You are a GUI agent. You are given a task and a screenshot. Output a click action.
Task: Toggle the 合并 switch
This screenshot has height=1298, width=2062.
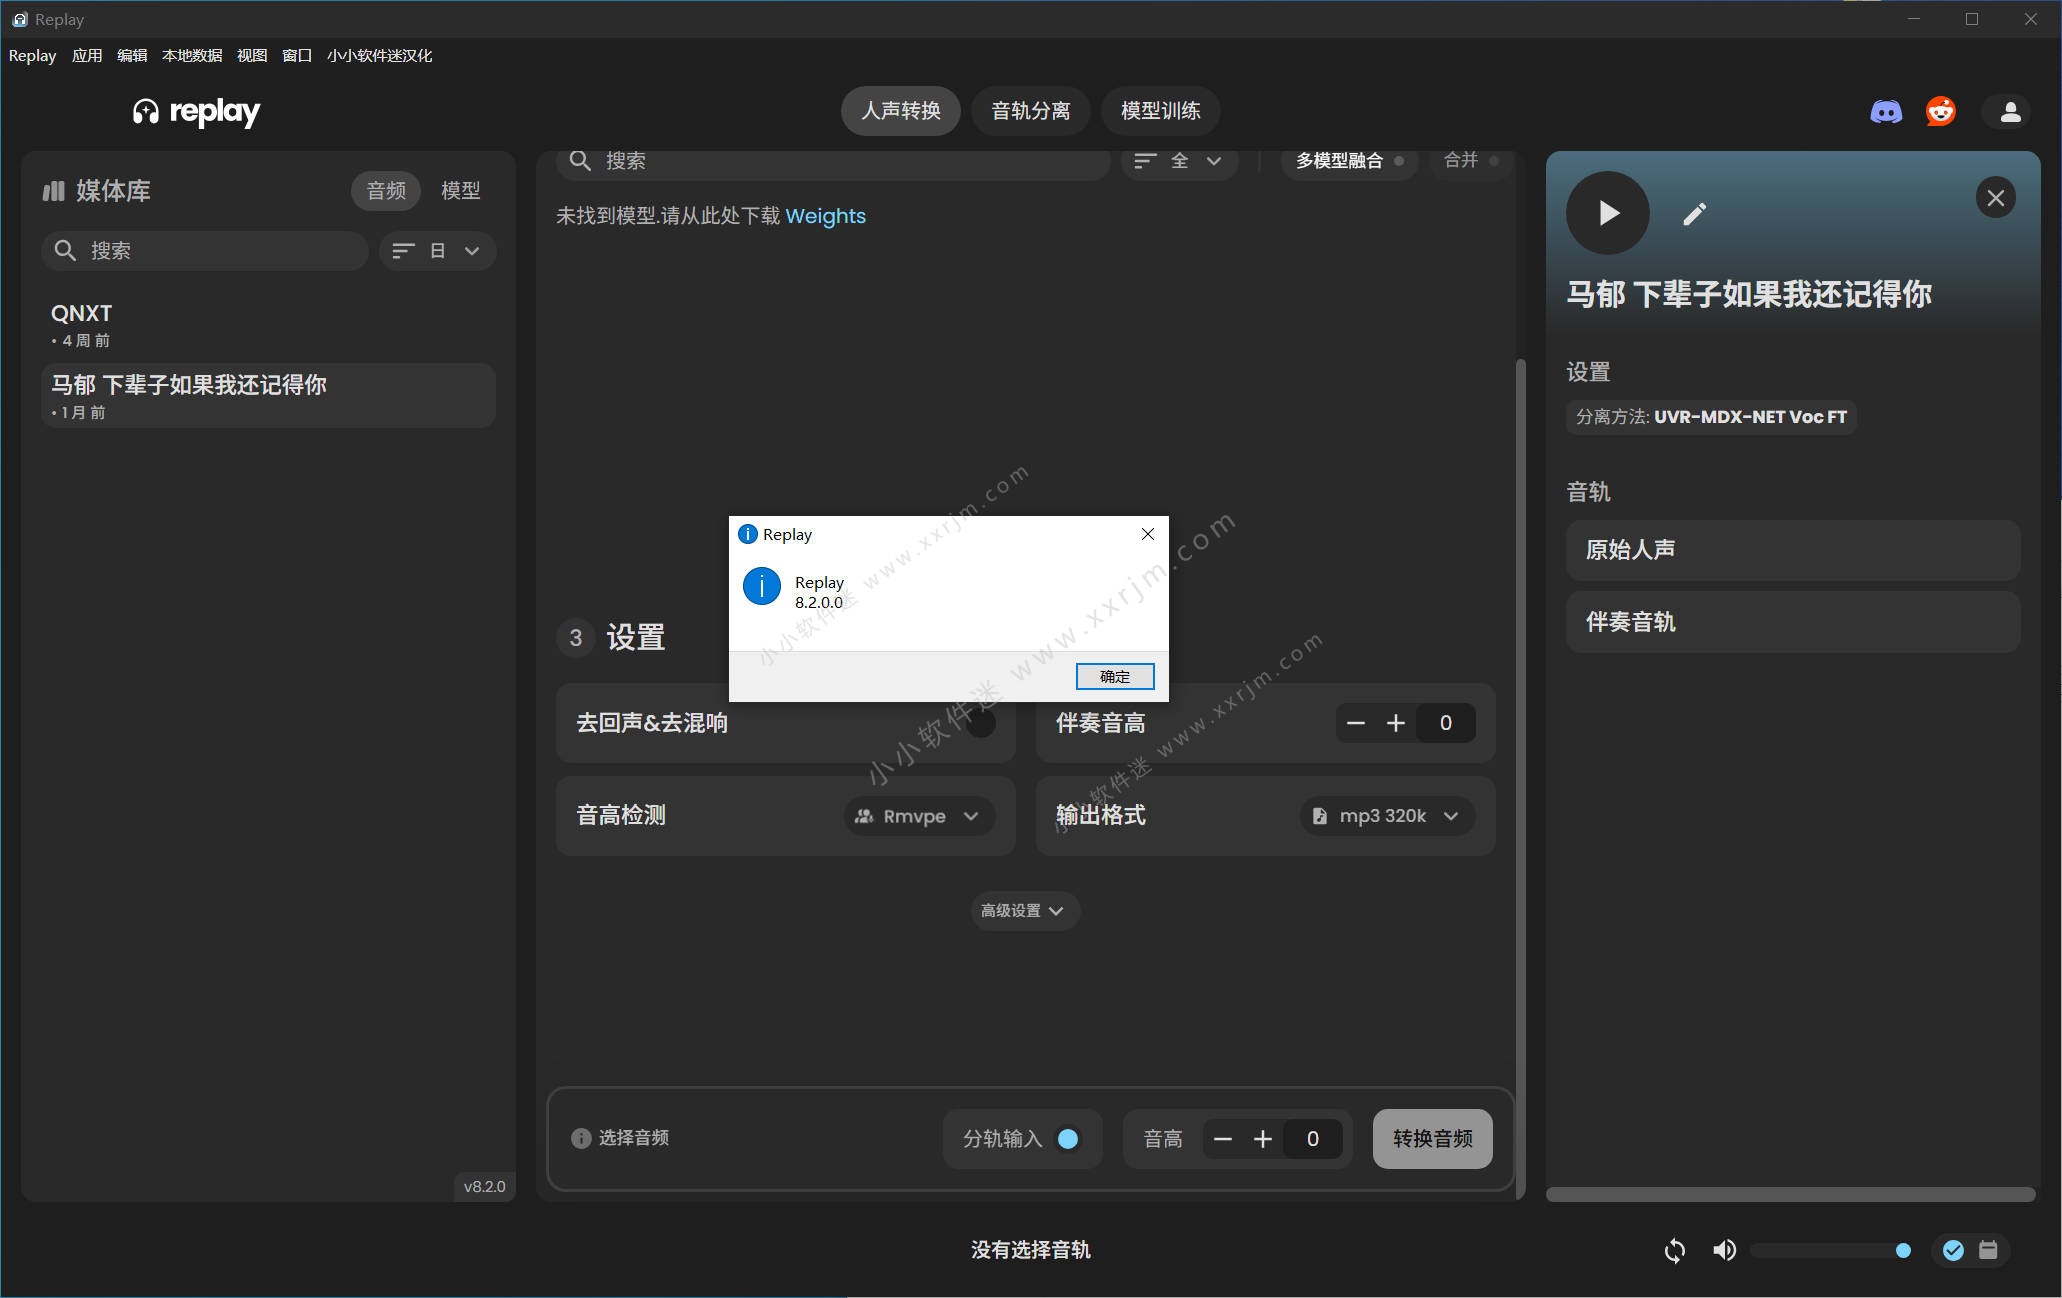pyautogui.click(x=1493, y=161)
